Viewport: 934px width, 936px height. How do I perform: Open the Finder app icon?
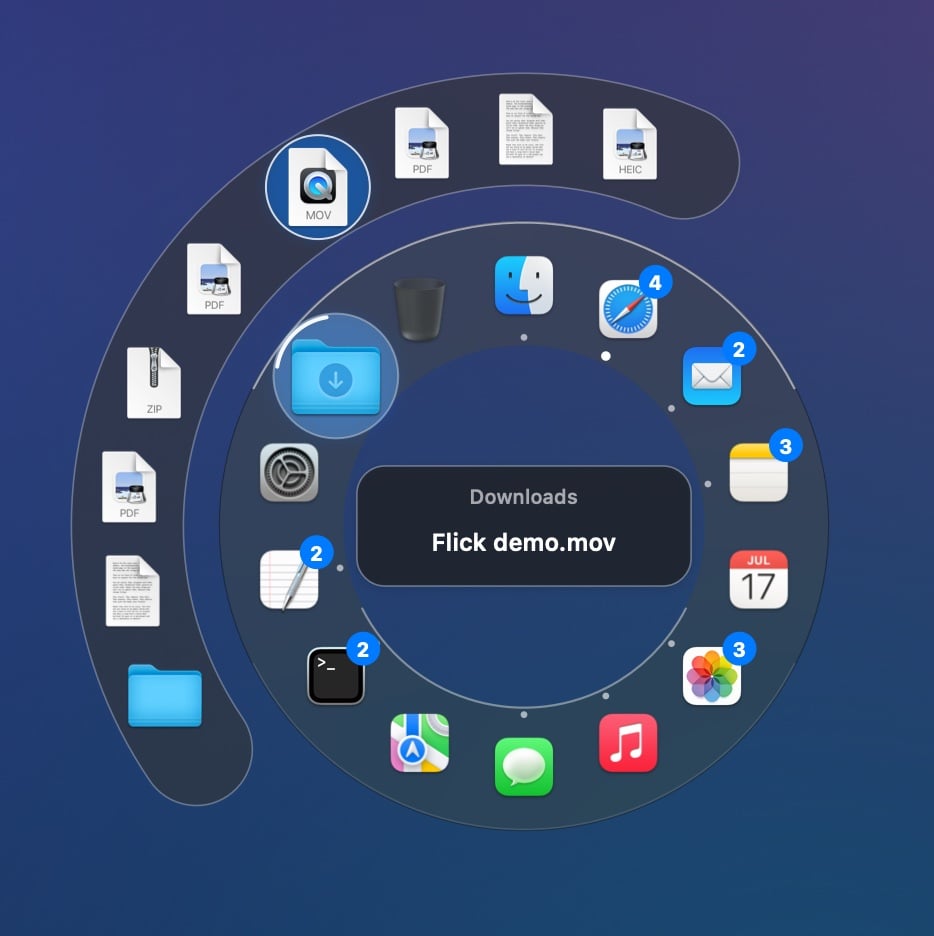pyautogui.click(x=523, y=285)
